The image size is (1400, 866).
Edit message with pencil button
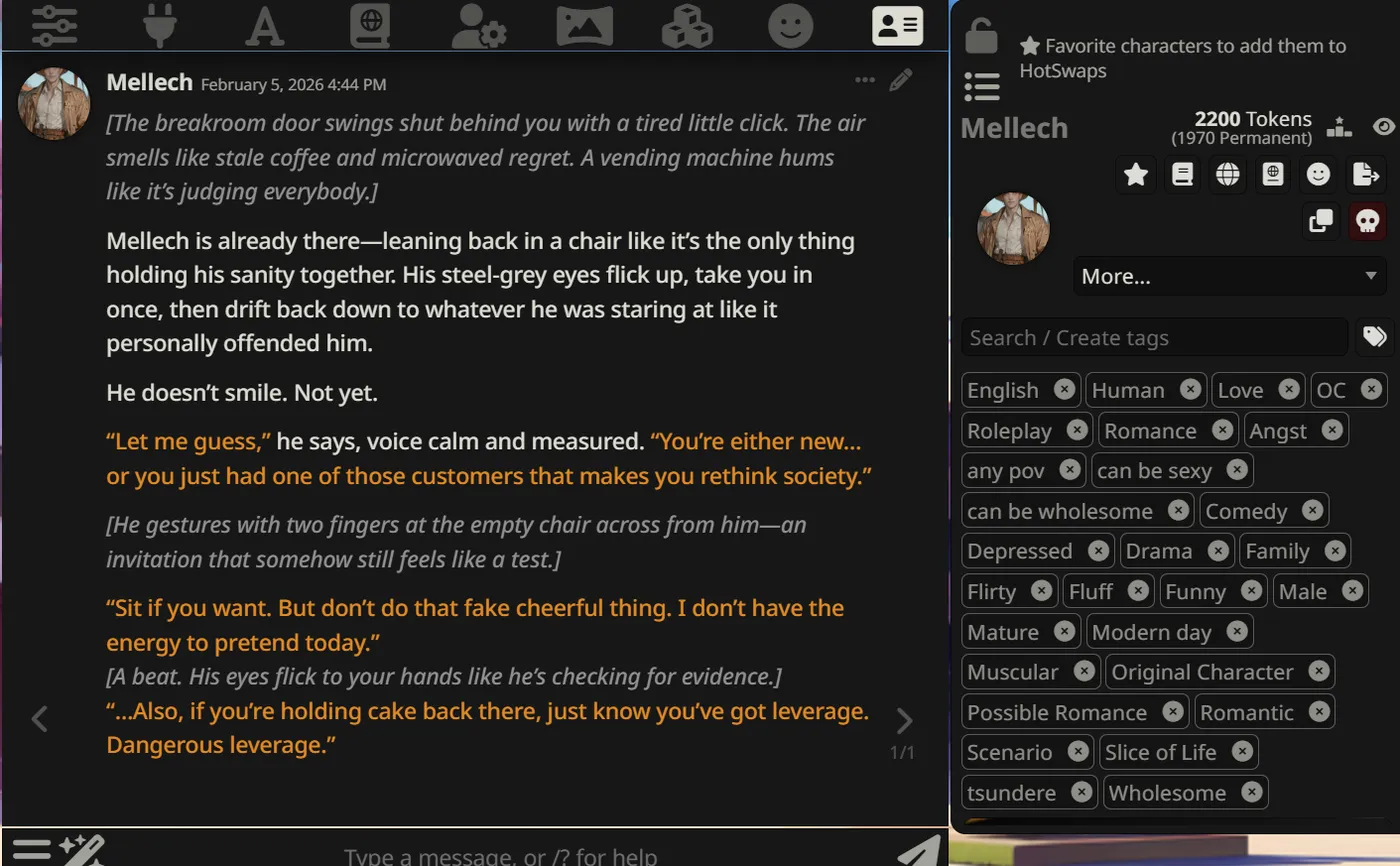point(901,80)
